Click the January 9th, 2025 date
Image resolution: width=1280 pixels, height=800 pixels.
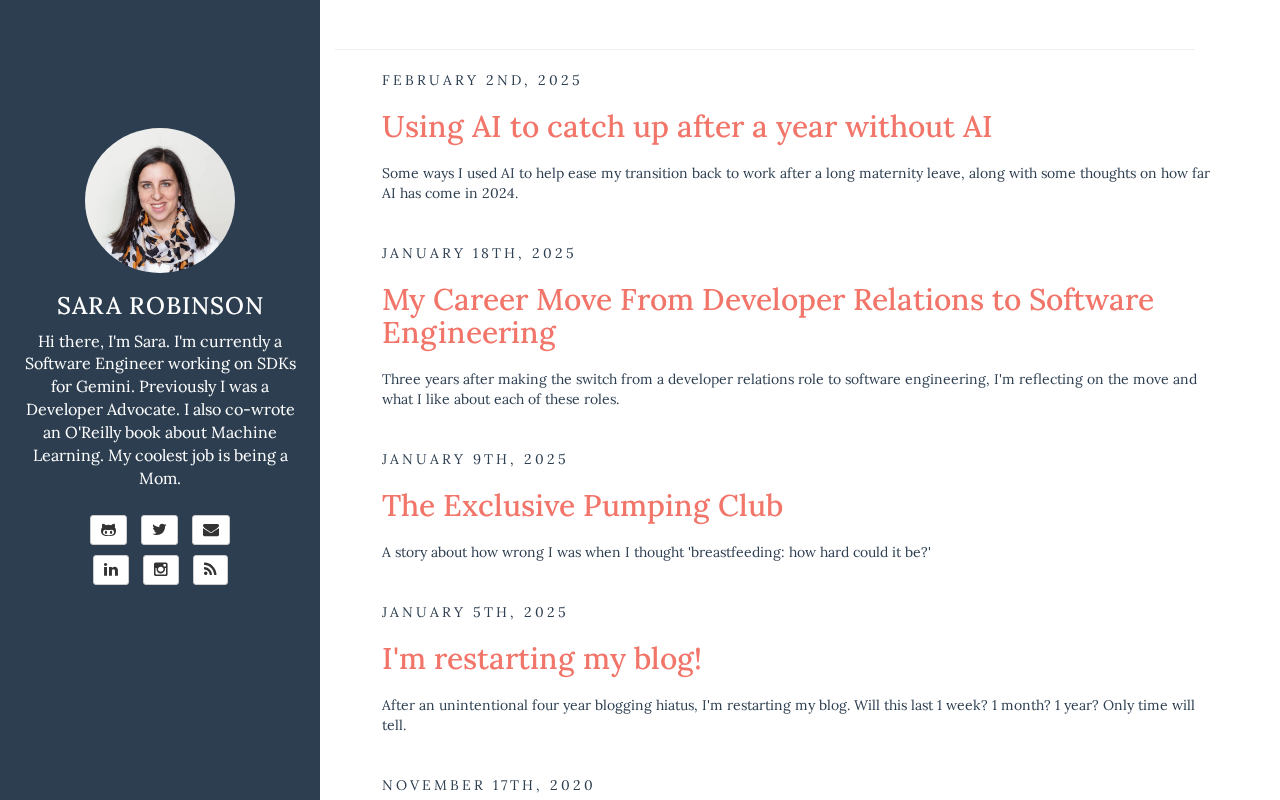tap(475, 459)
